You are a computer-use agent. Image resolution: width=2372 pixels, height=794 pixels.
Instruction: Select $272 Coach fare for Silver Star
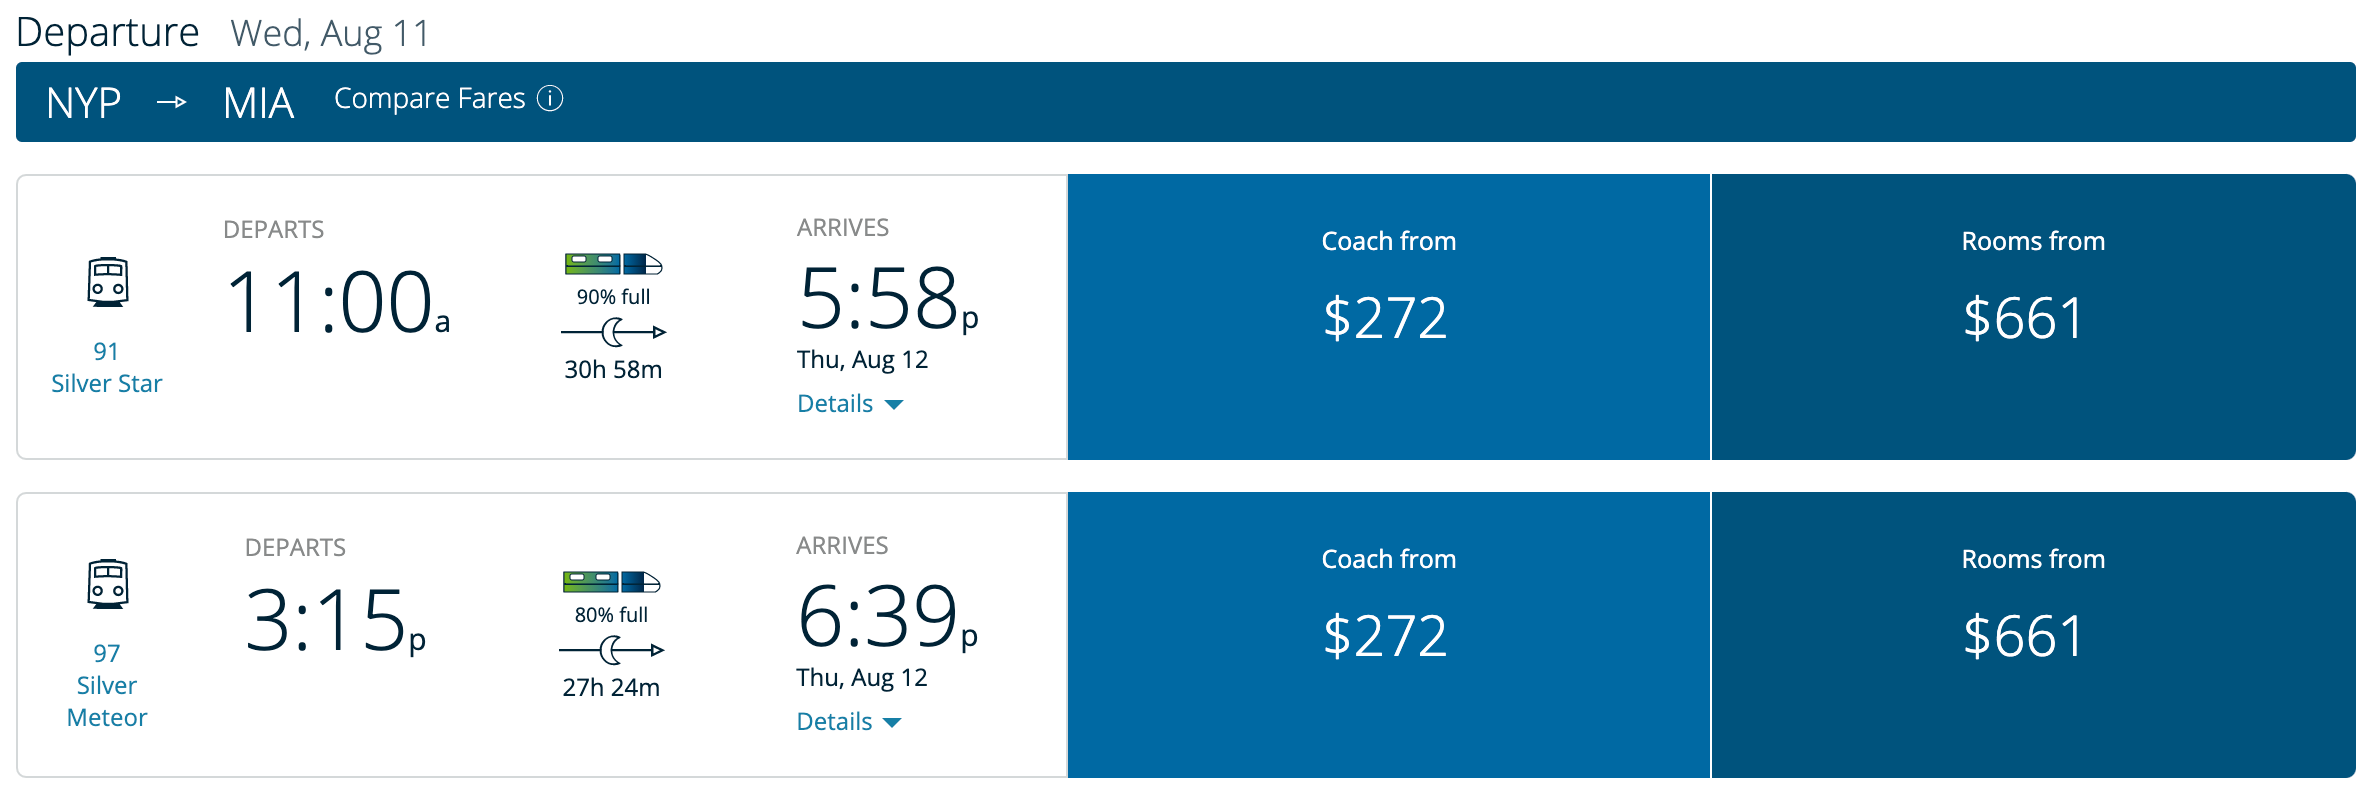click(x=1388, y=317)
